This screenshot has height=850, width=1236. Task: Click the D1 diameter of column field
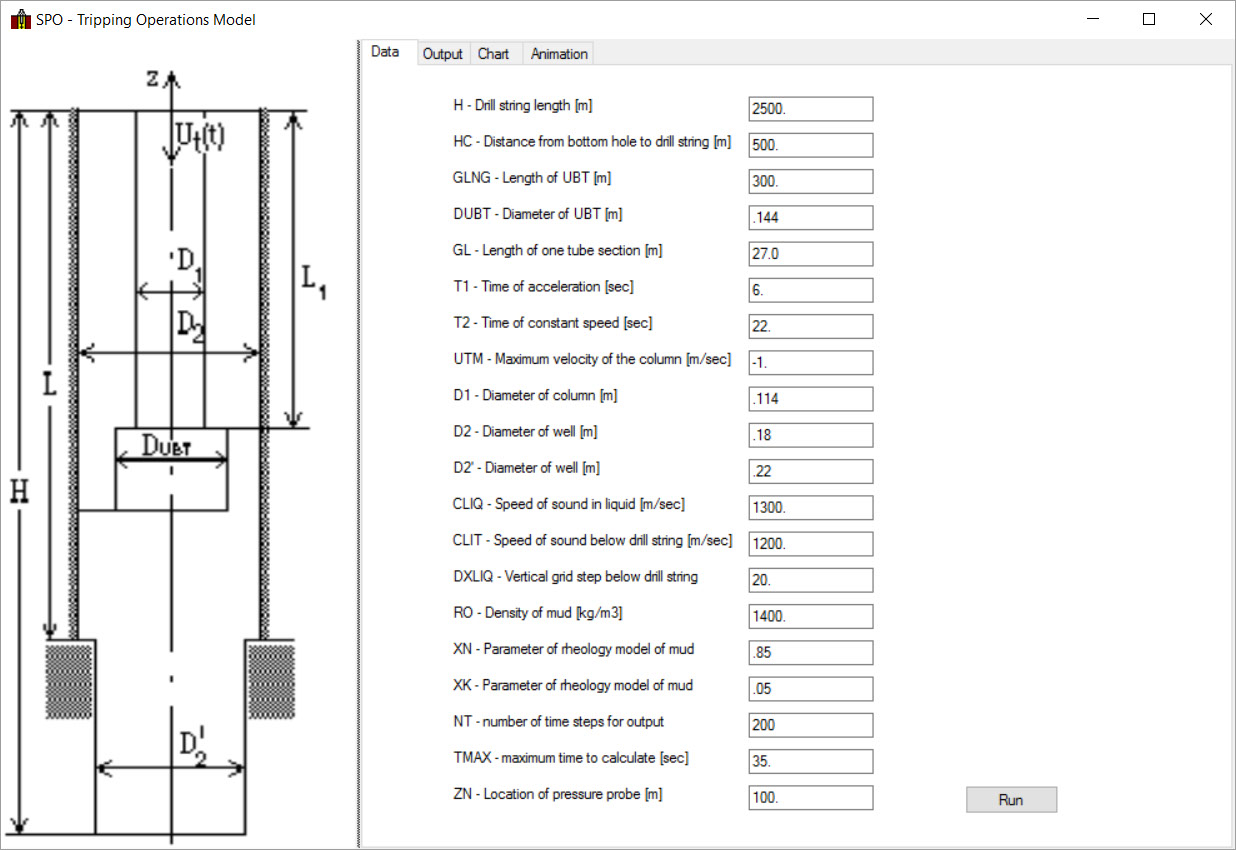click(x=810, y=399)
